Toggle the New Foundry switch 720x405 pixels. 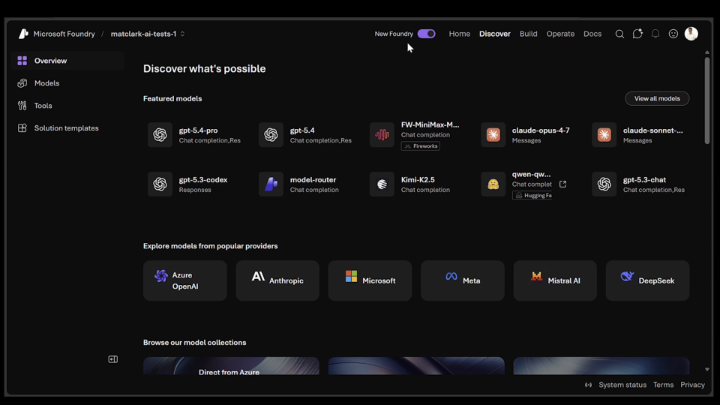pyautogui.click(x=427, y=34)
